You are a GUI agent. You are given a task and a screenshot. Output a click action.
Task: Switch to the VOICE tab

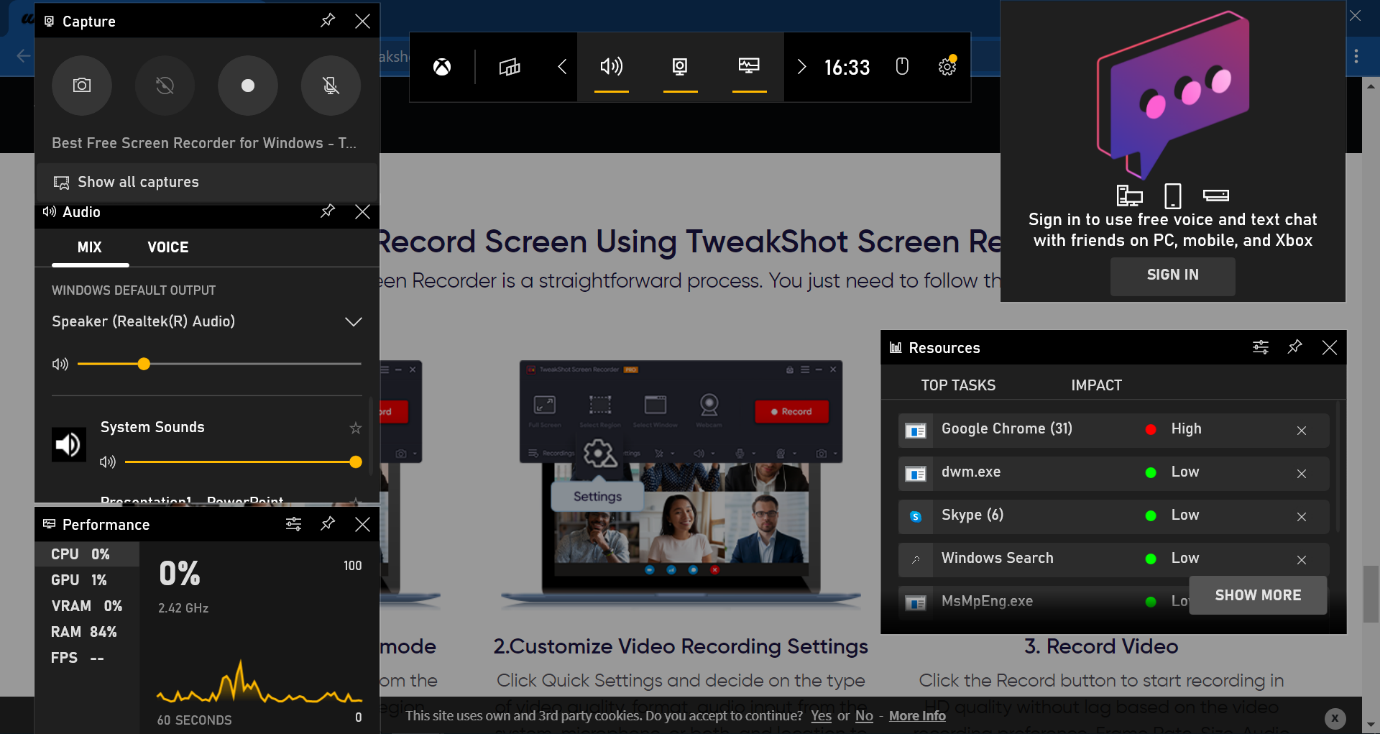(168, 247)
